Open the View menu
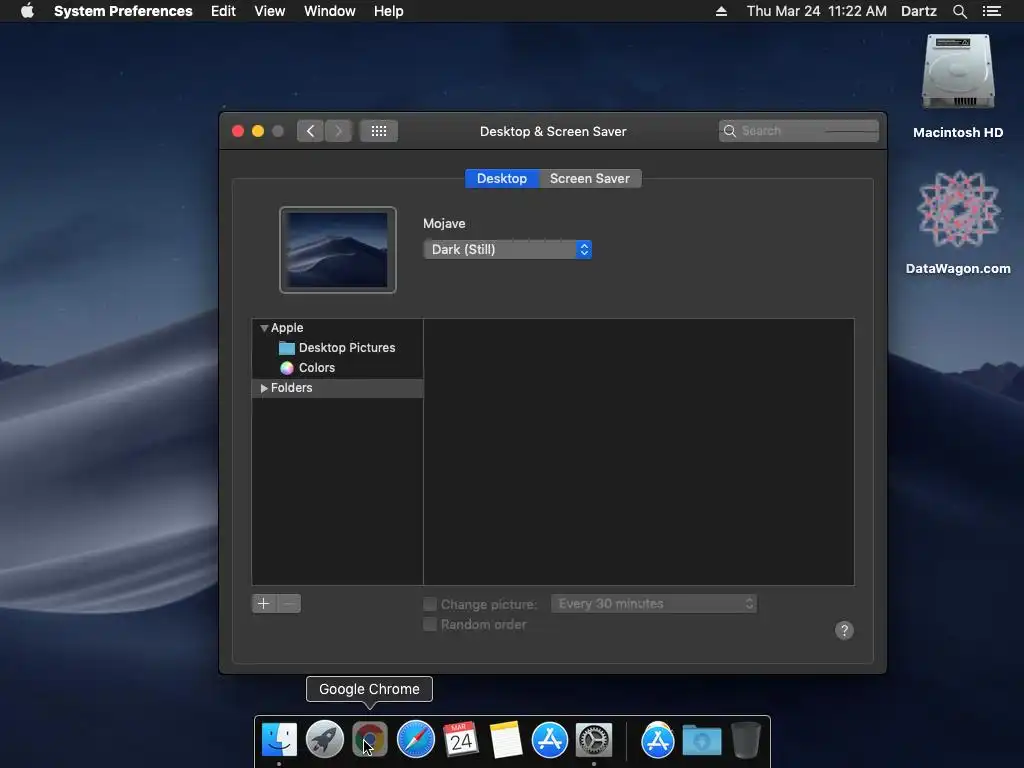The image size is (1024, 768). (270, 11)
